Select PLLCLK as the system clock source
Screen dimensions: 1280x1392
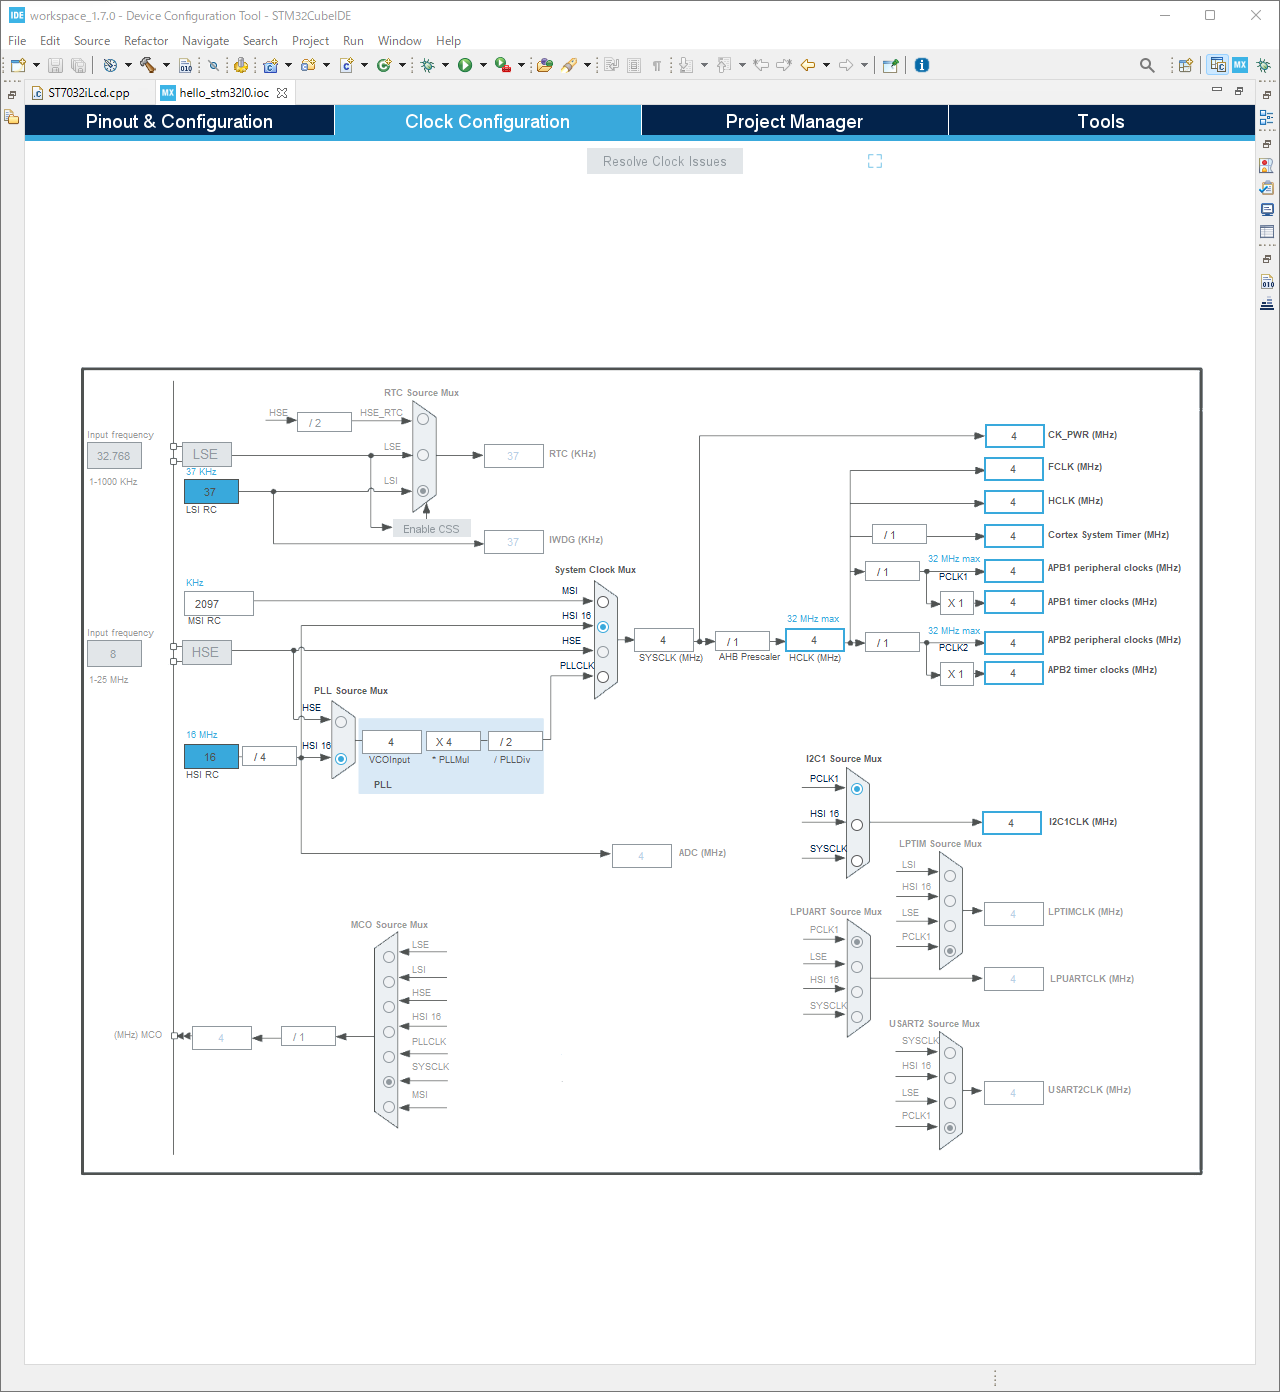click(603, 677)
